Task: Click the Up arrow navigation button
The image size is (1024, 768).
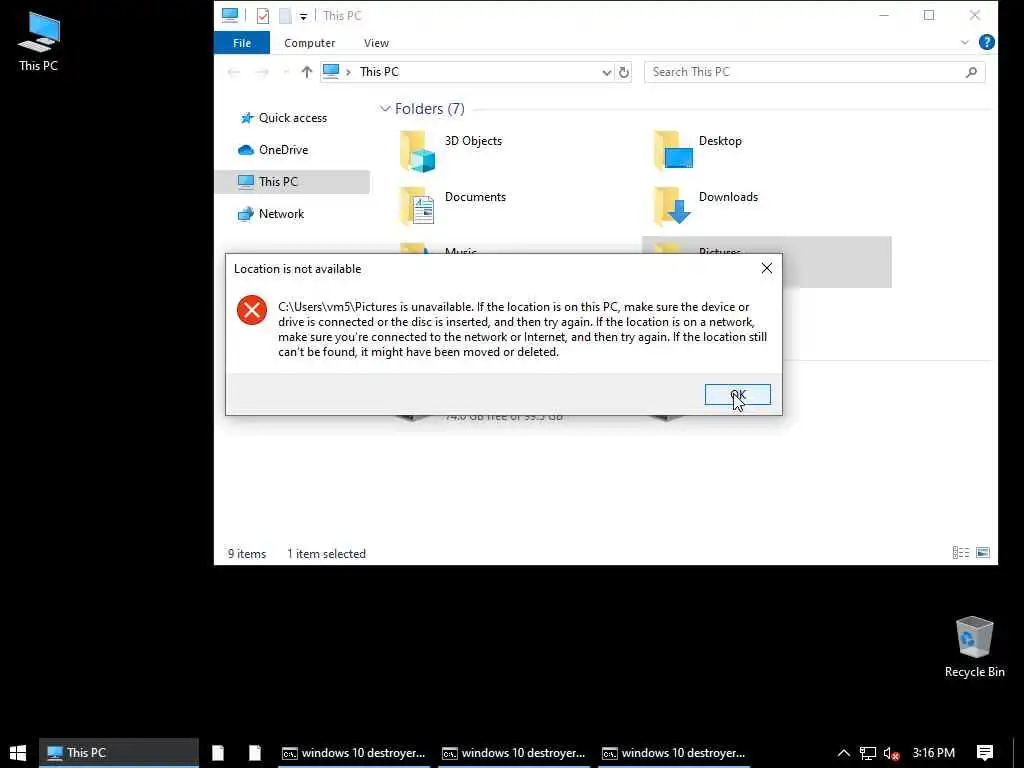Action: click(306, 72)
